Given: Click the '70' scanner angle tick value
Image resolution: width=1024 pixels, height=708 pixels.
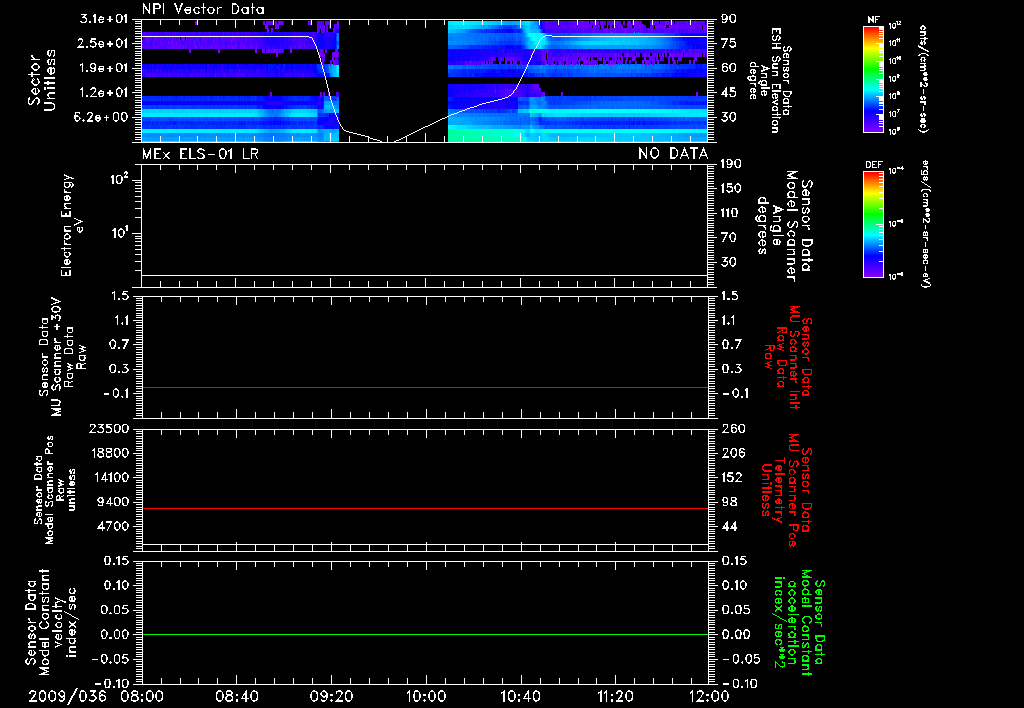Looking at the screenshot, I should [729, 238].
